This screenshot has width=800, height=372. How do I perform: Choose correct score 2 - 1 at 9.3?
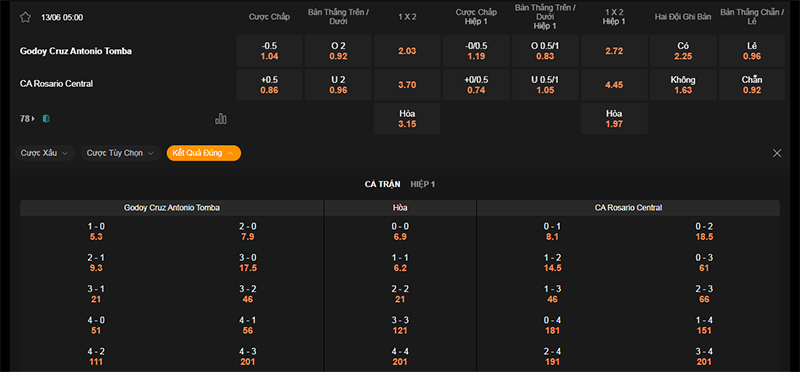[96, 263]
